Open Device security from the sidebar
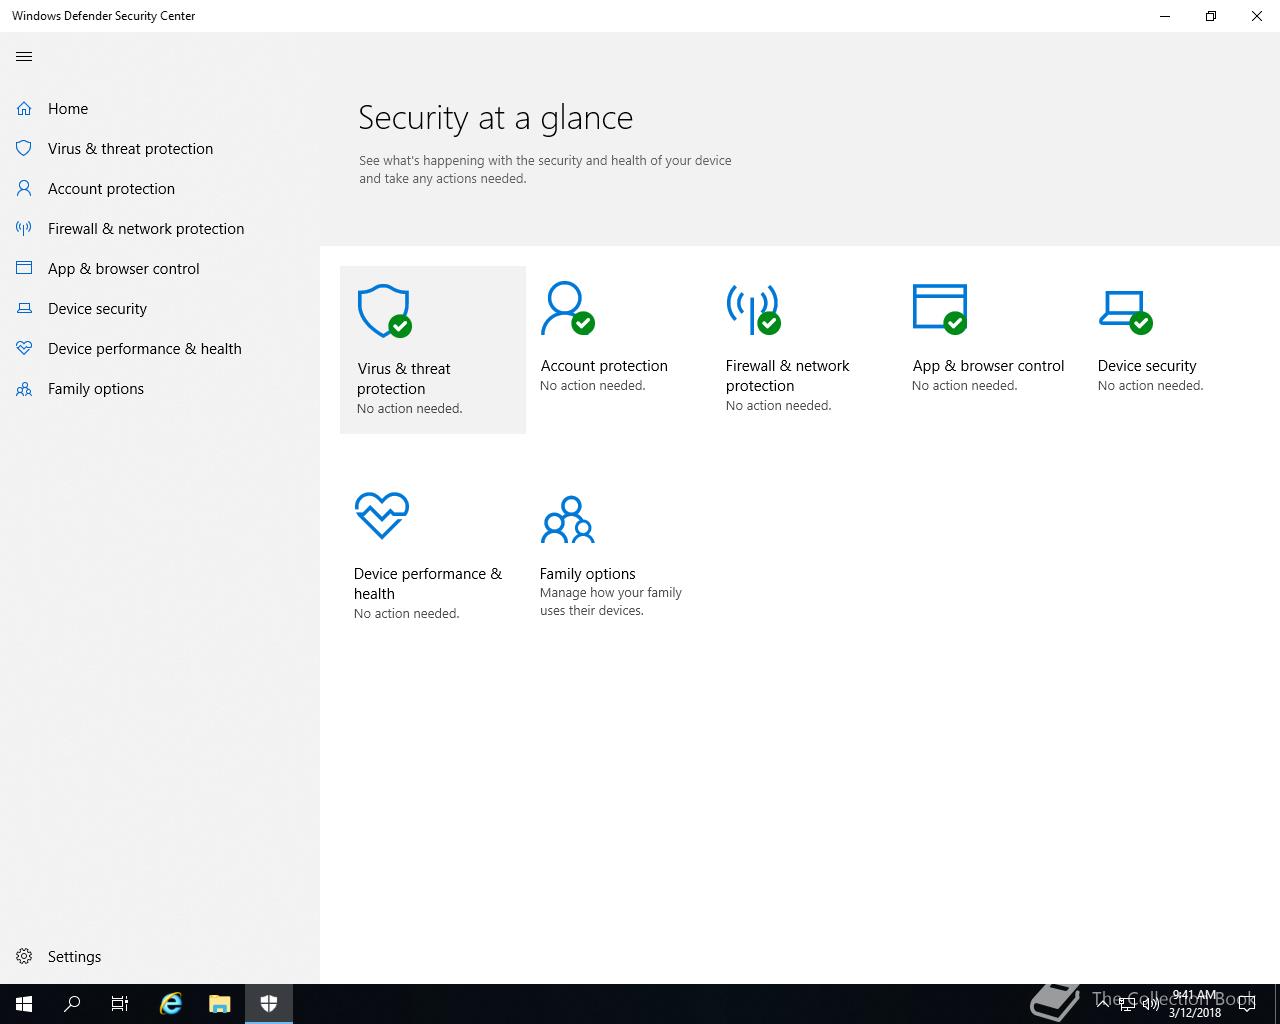The width and height of the screenshot is (1280, 1024). coord(160,309)
